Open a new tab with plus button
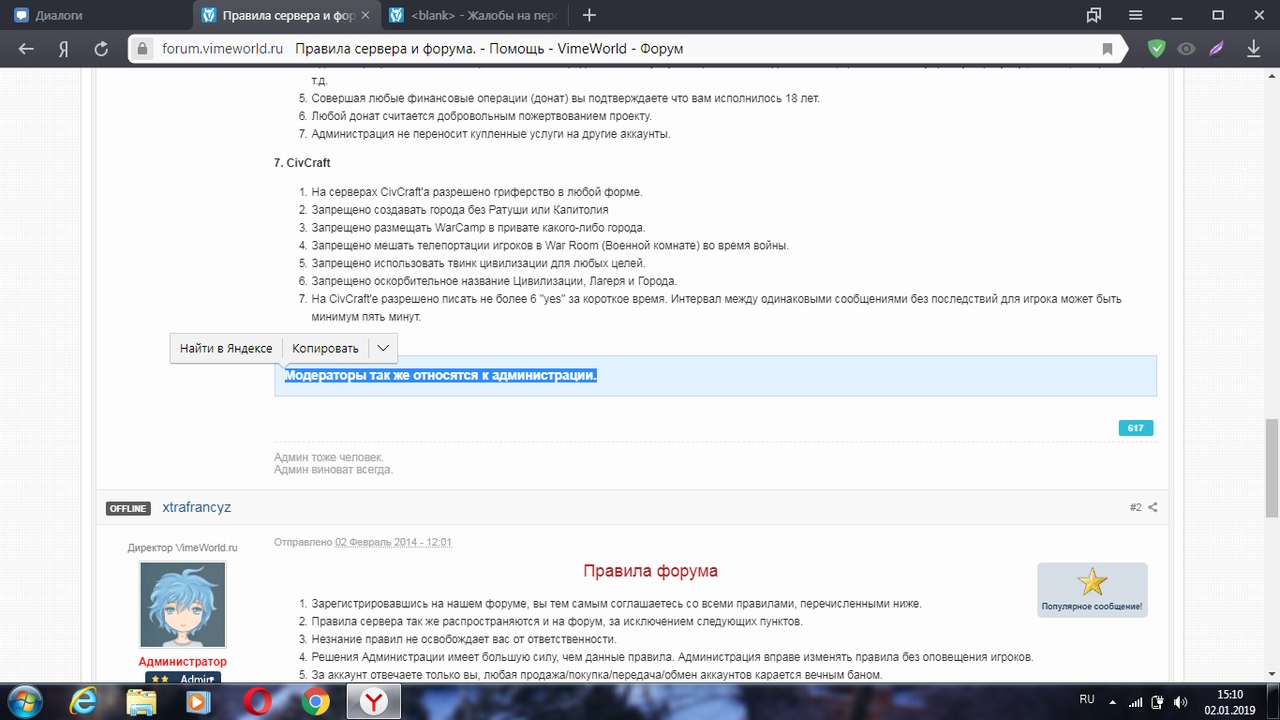Image resolution: width=1280 pixels, height=720 pixels. click(x=589, y=15)
